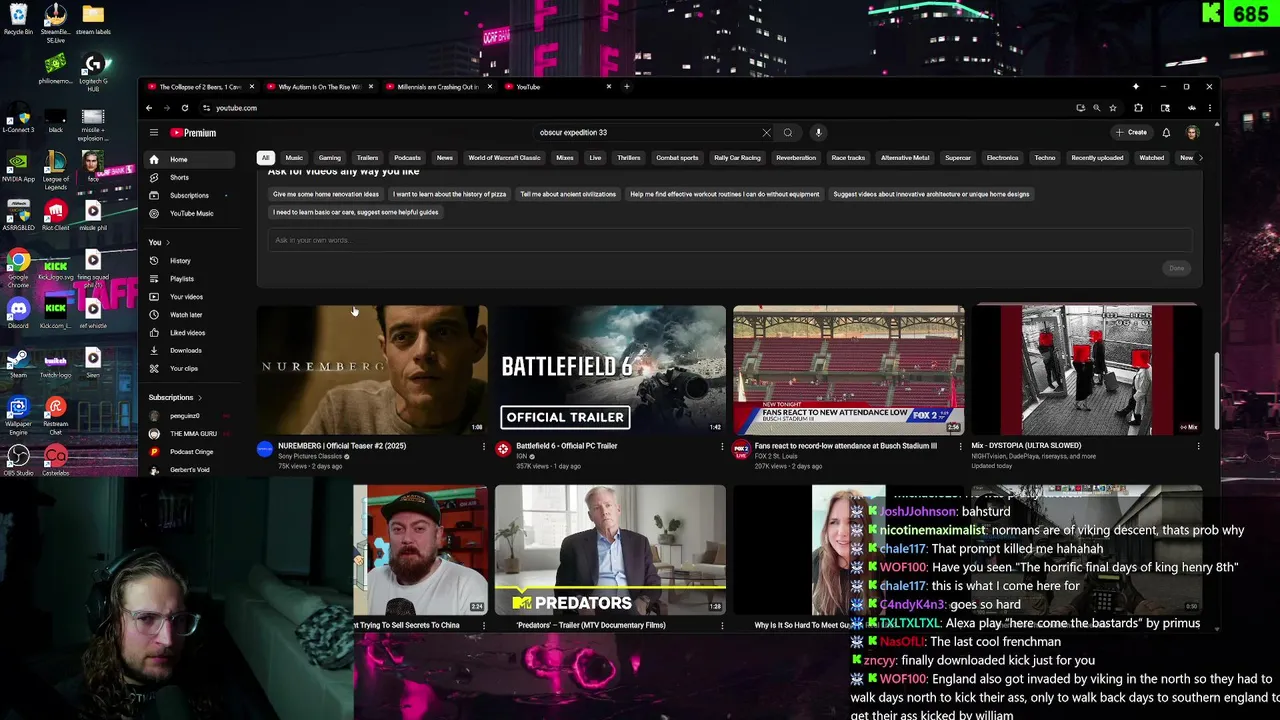Open the browser three-dot menu

[1209, 108]
